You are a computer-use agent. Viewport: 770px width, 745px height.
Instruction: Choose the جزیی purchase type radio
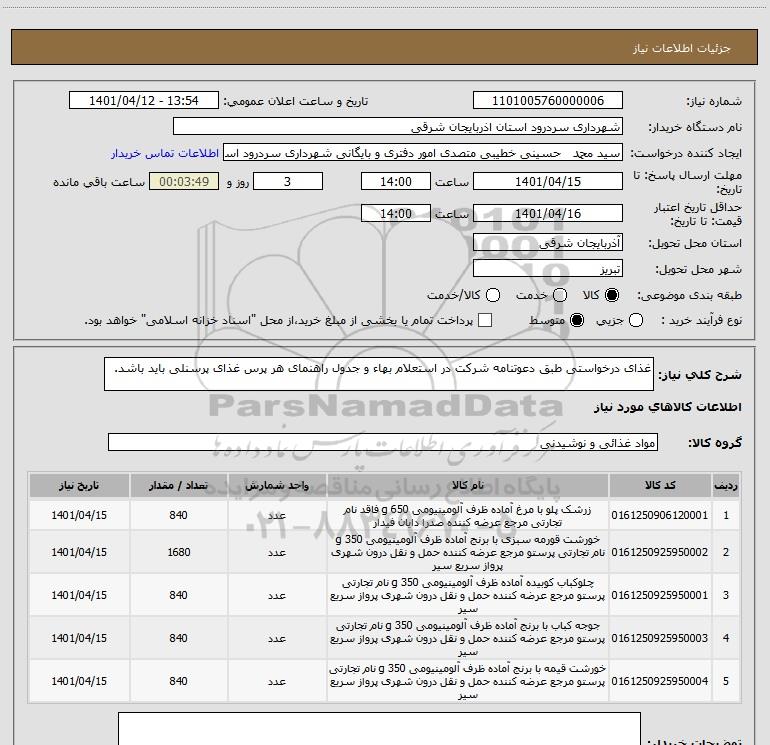coord(635,320)
